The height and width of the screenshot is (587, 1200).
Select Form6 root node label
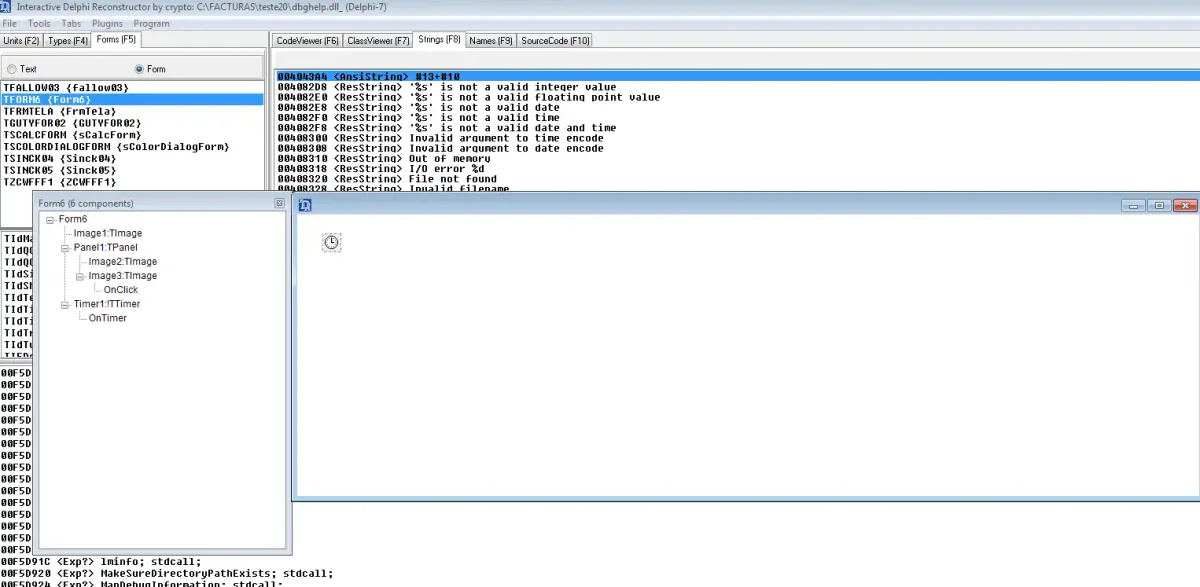coord(73,219)
